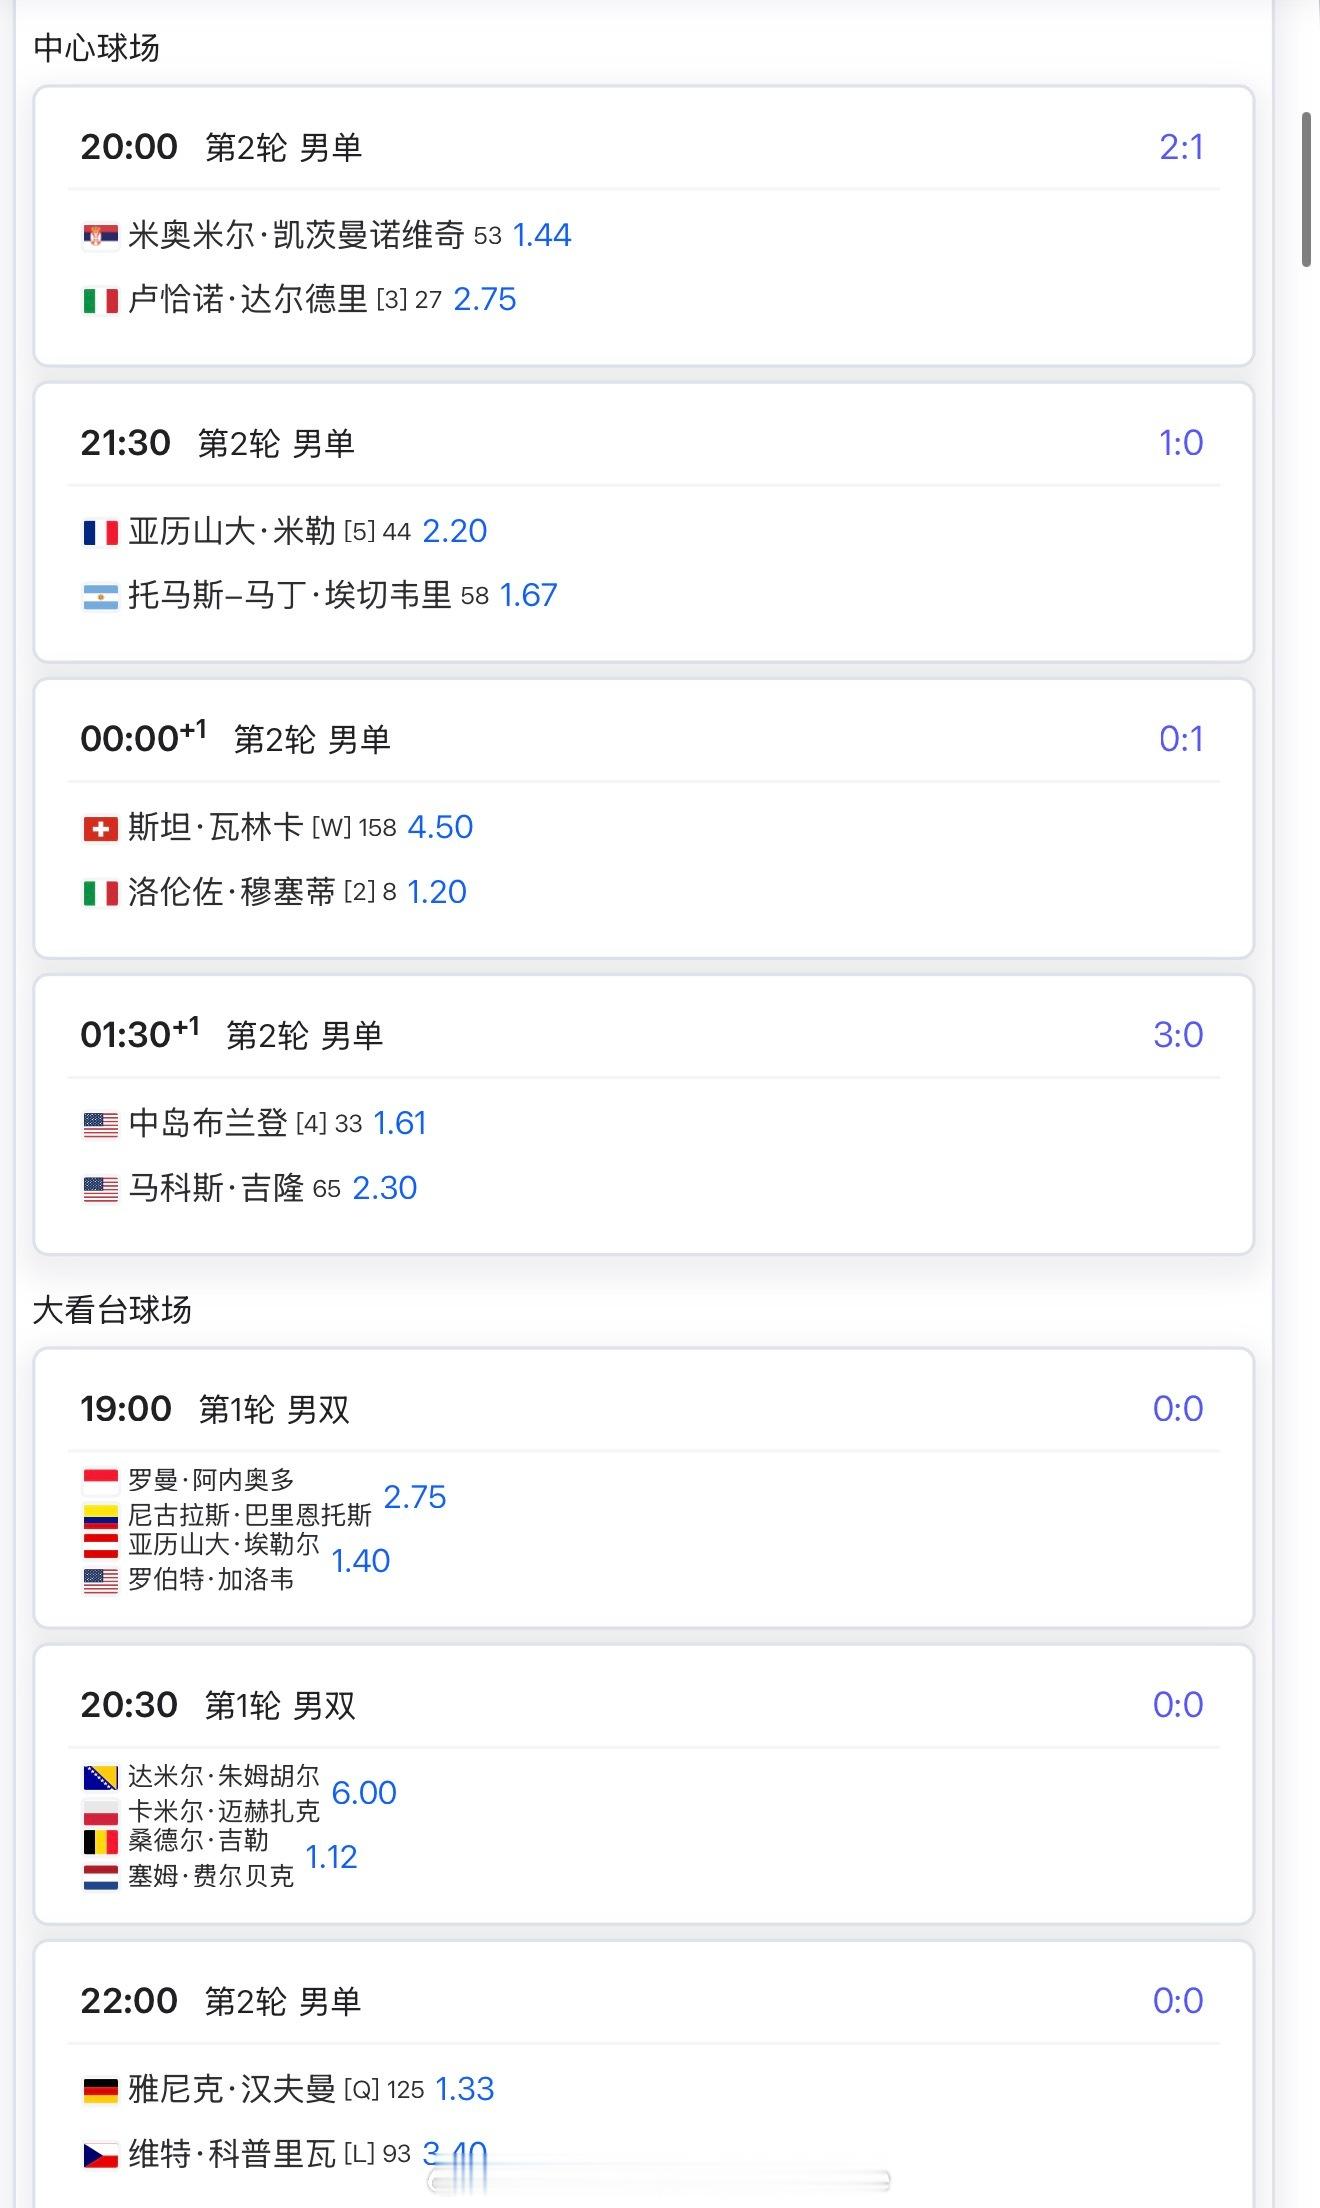Open the 3:0 score of the 01:30 match

(x=1177, y=1035)
